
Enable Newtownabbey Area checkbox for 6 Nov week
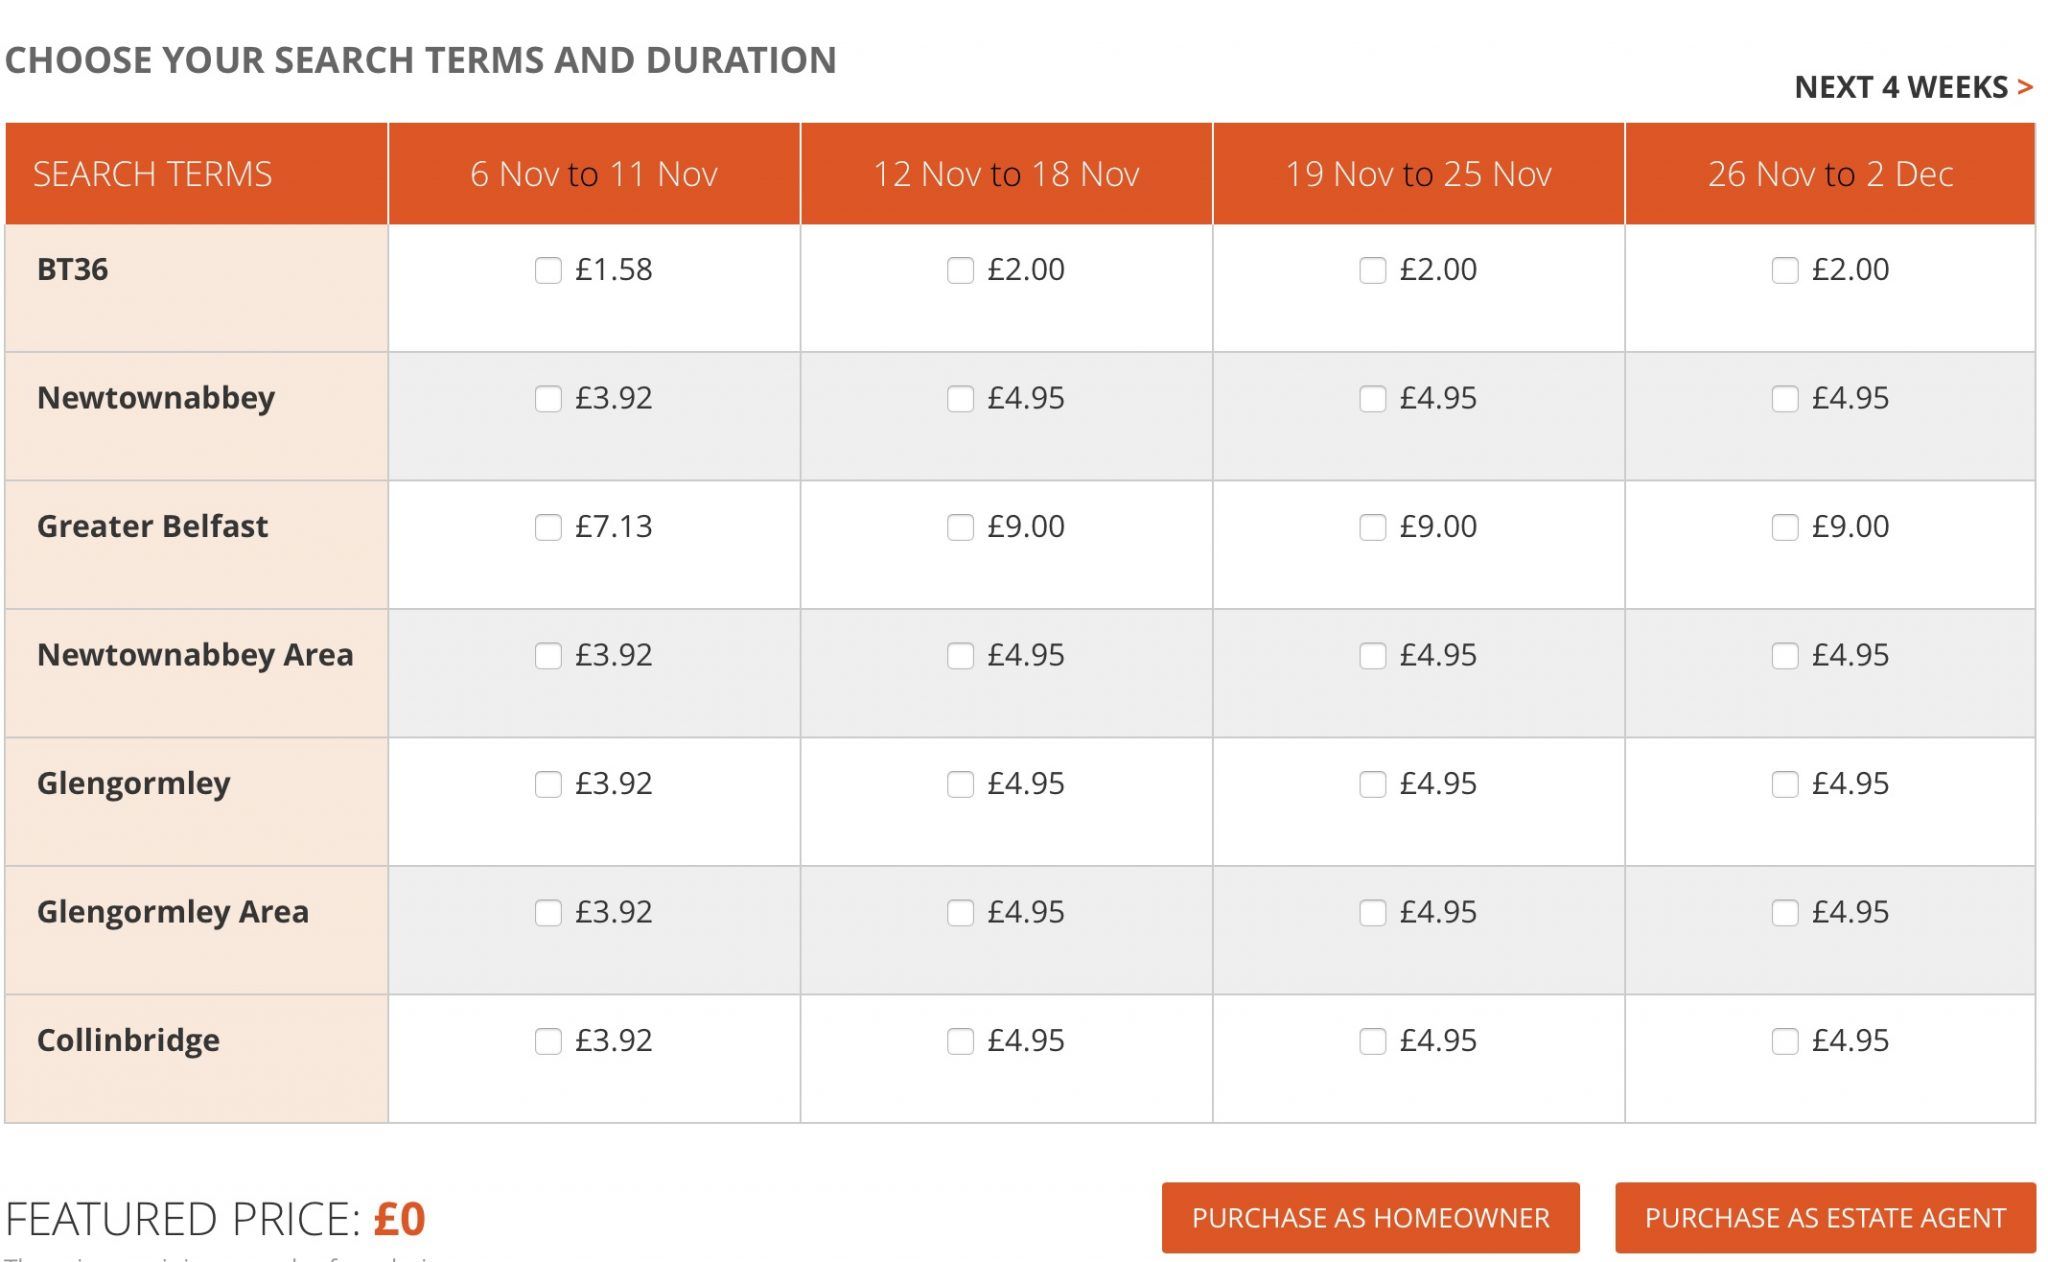pos(548,656)
